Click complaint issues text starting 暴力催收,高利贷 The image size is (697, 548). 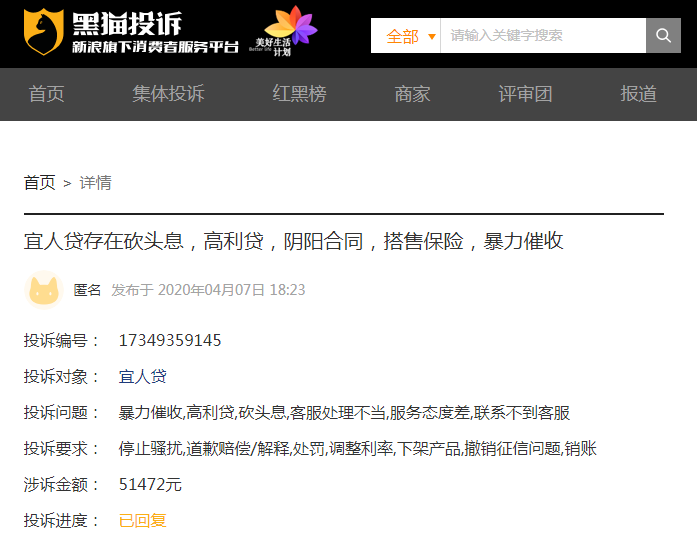tap(344, 412)
